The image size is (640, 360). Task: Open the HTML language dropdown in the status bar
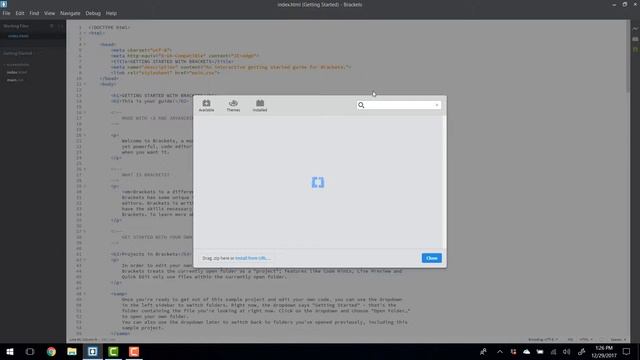(x=586, y=340)
